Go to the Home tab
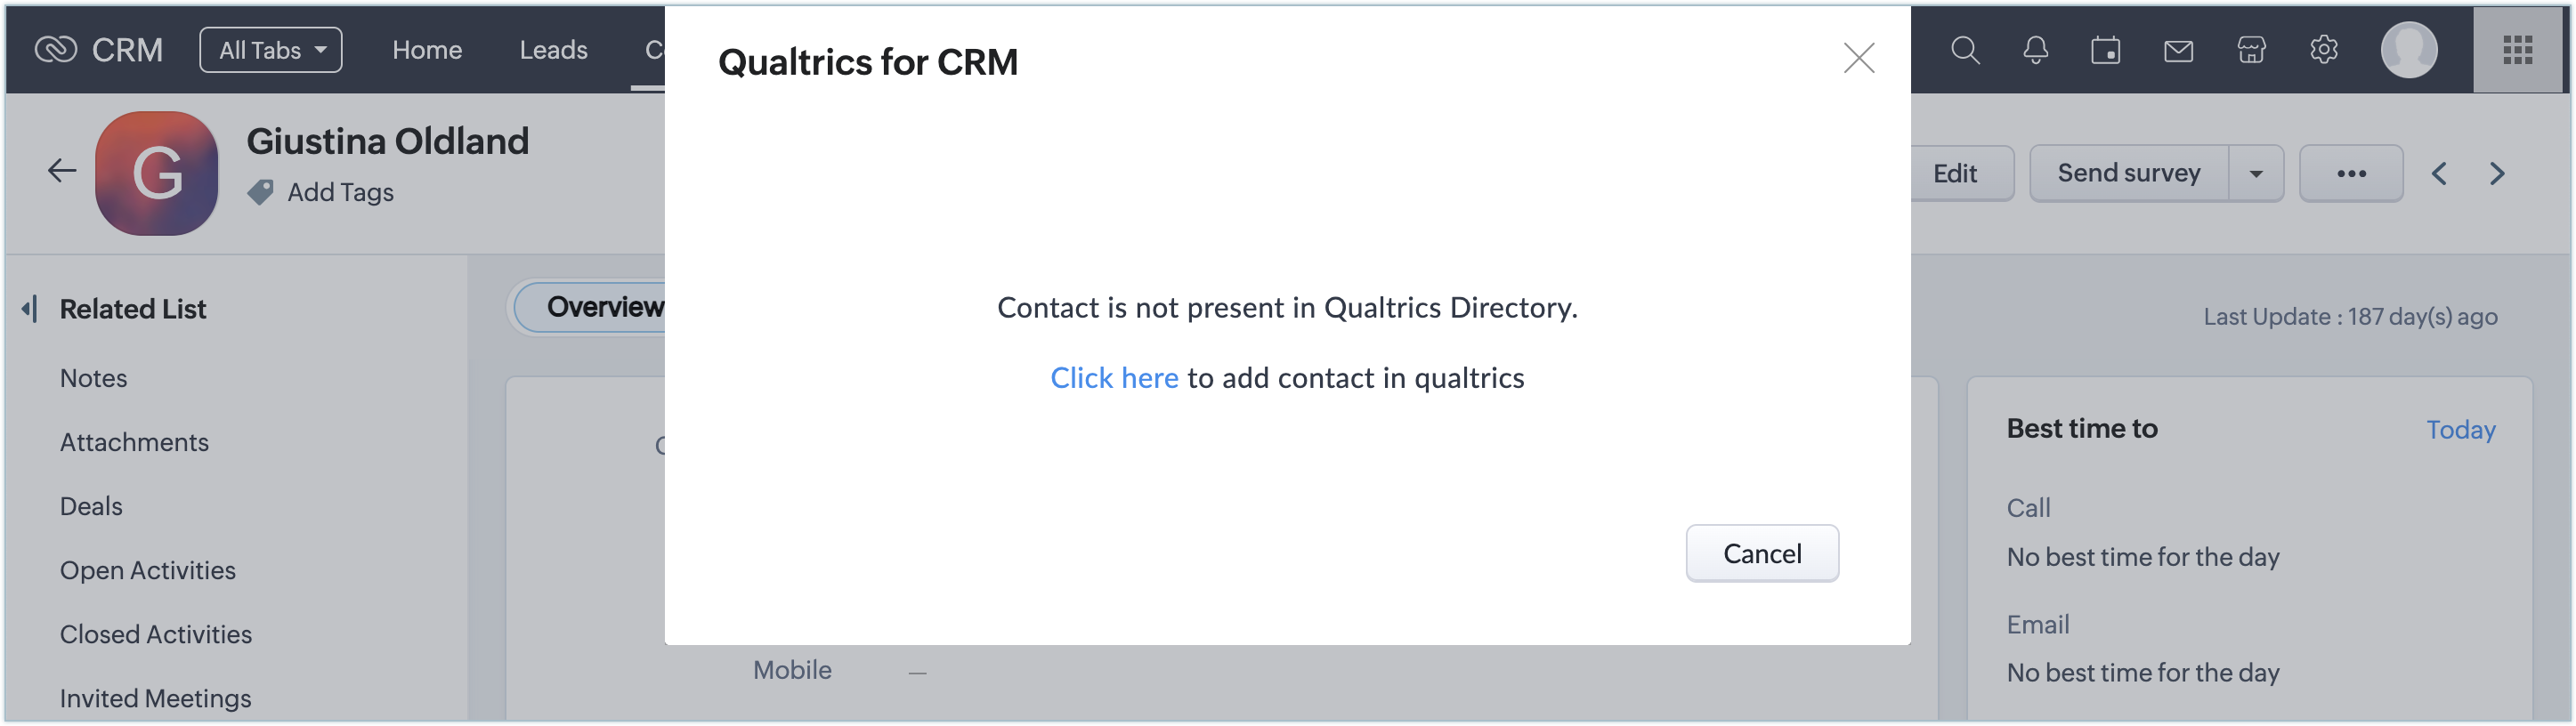The height and width of the screenshot is (726, 2576). pyautogui.click(x=427, y=50)
